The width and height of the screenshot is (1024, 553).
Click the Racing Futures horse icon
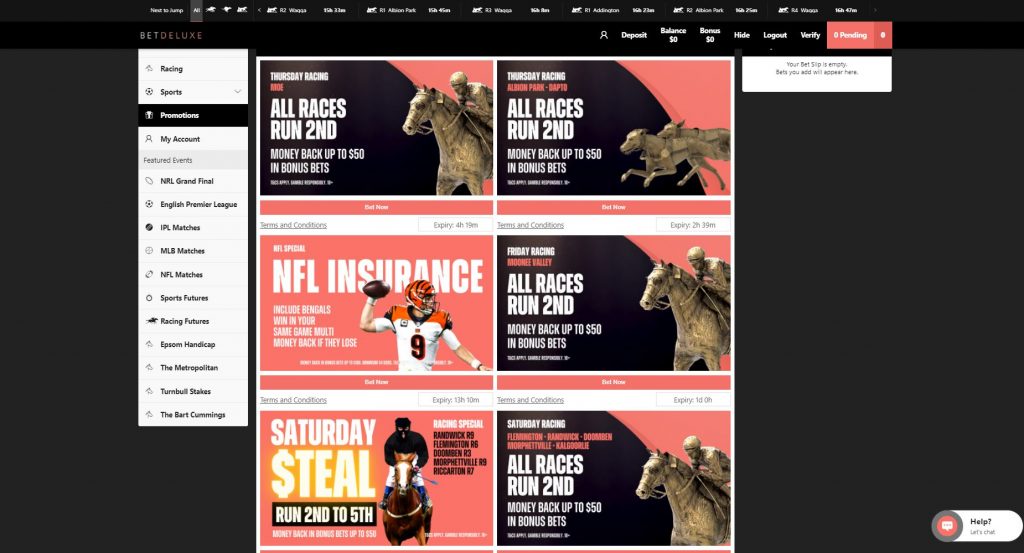pos(152,321)
